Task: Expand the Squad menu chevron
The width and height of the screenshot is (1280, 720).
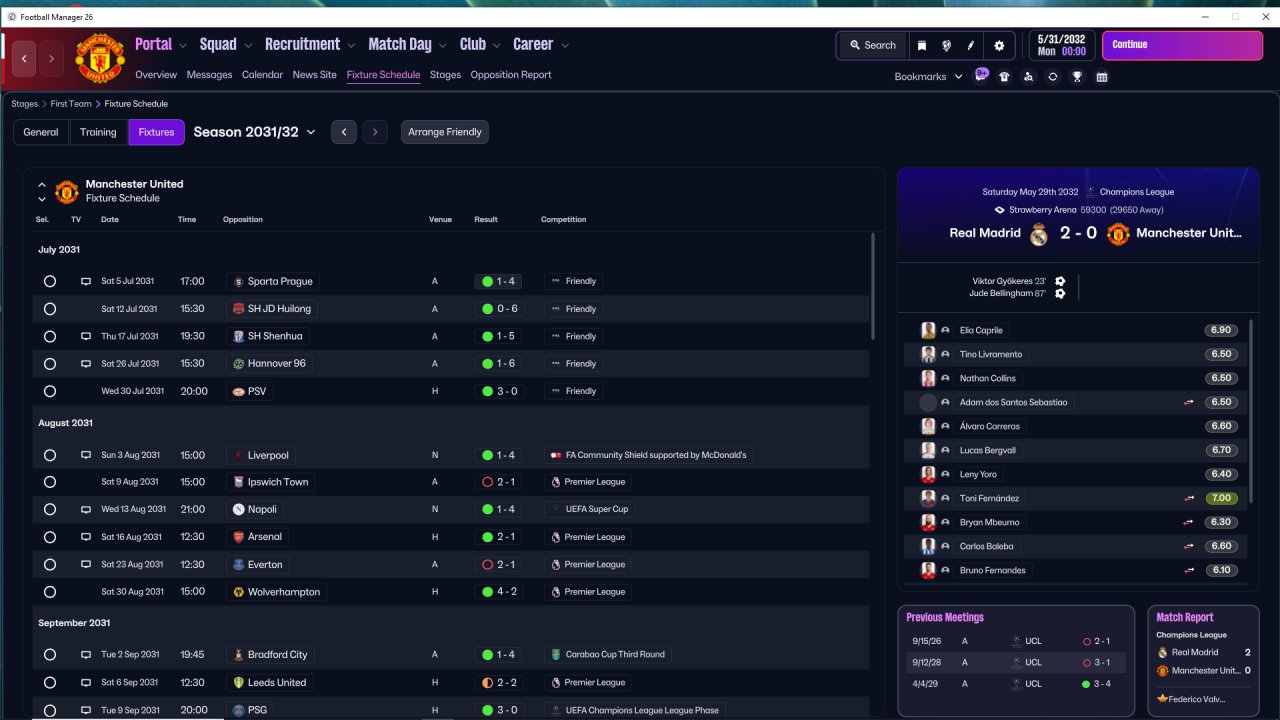Action: click(x=247, y=46)
